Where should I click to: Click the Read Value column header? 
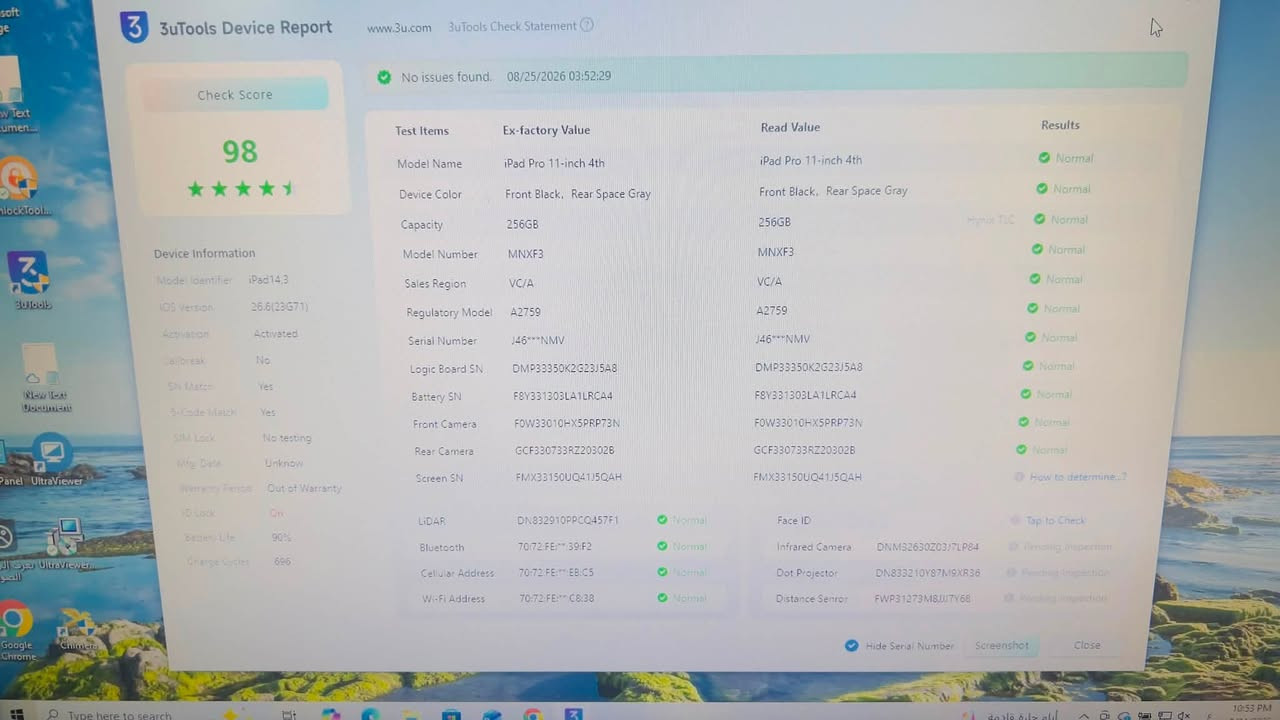[790, 127]
